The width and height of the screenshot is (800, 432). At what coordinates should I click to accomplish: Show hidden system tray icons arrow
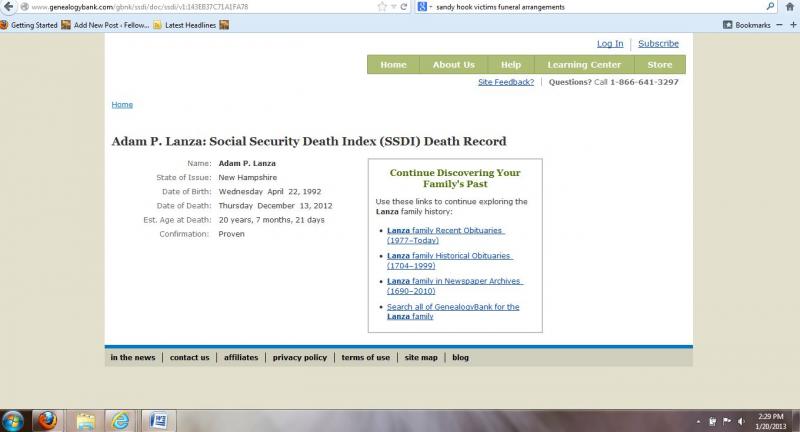pyautogui.click(x=698, y=421)
